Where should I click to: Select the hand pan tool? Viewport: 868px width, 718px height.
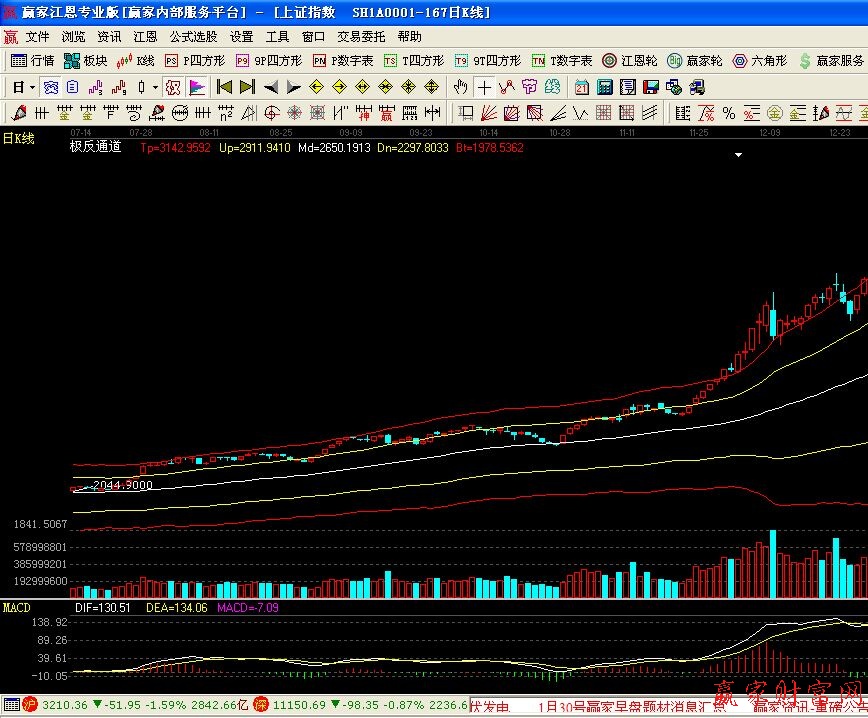(461, 87)
